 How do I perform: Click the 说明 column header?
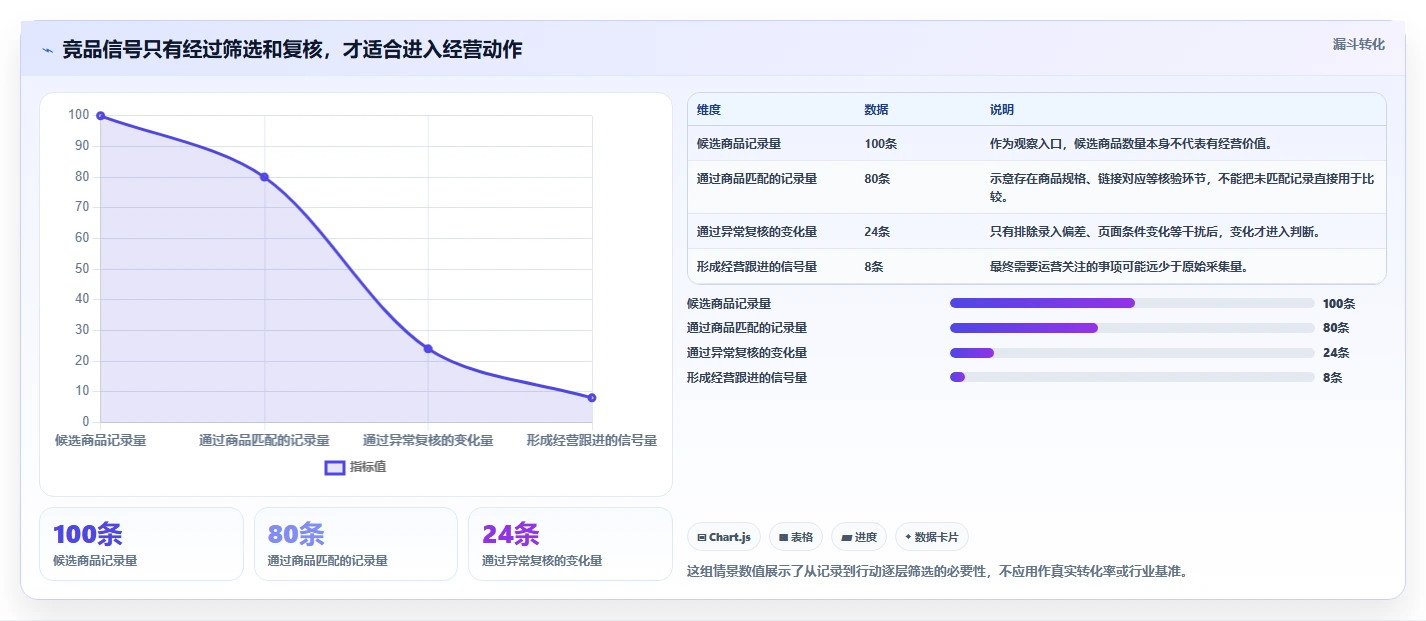pos(1002,110)
